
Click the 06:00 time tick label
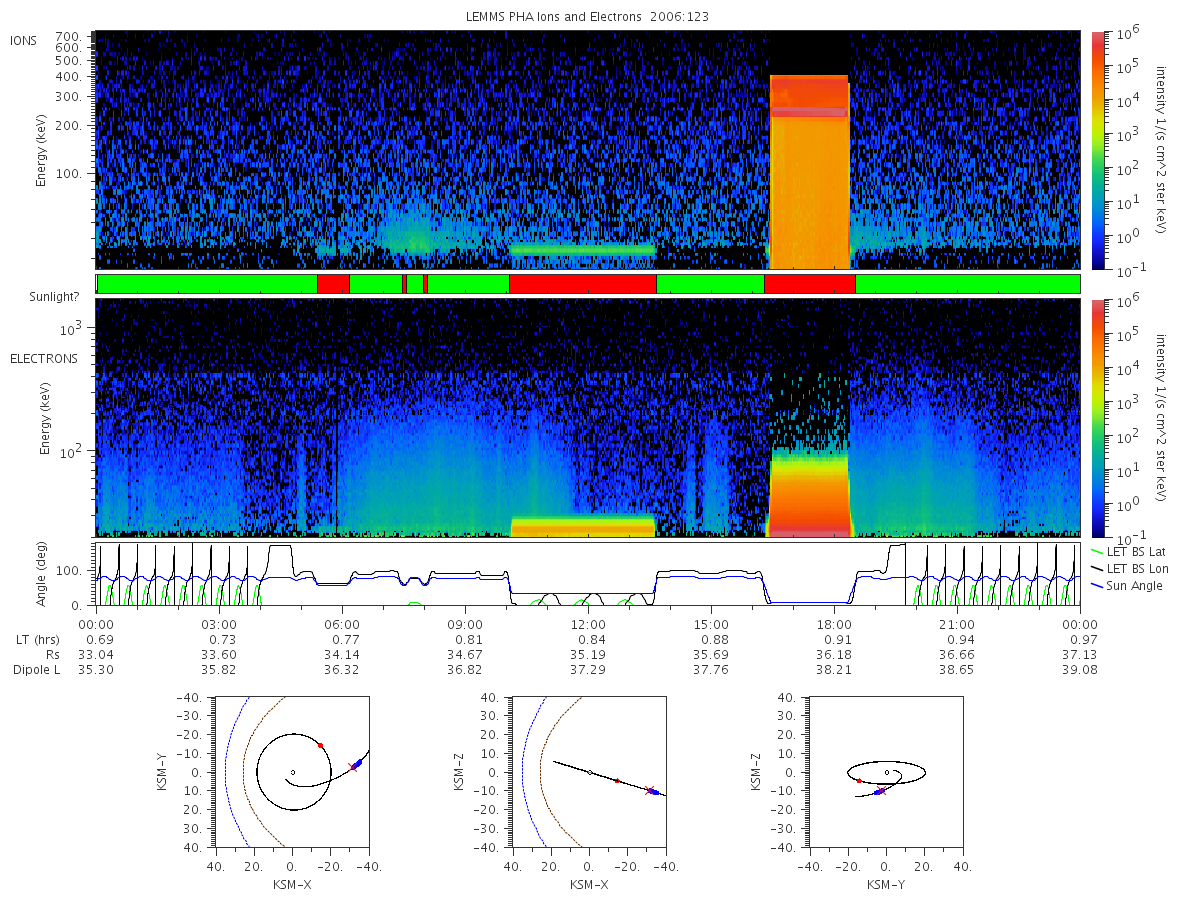pos(342,624)
